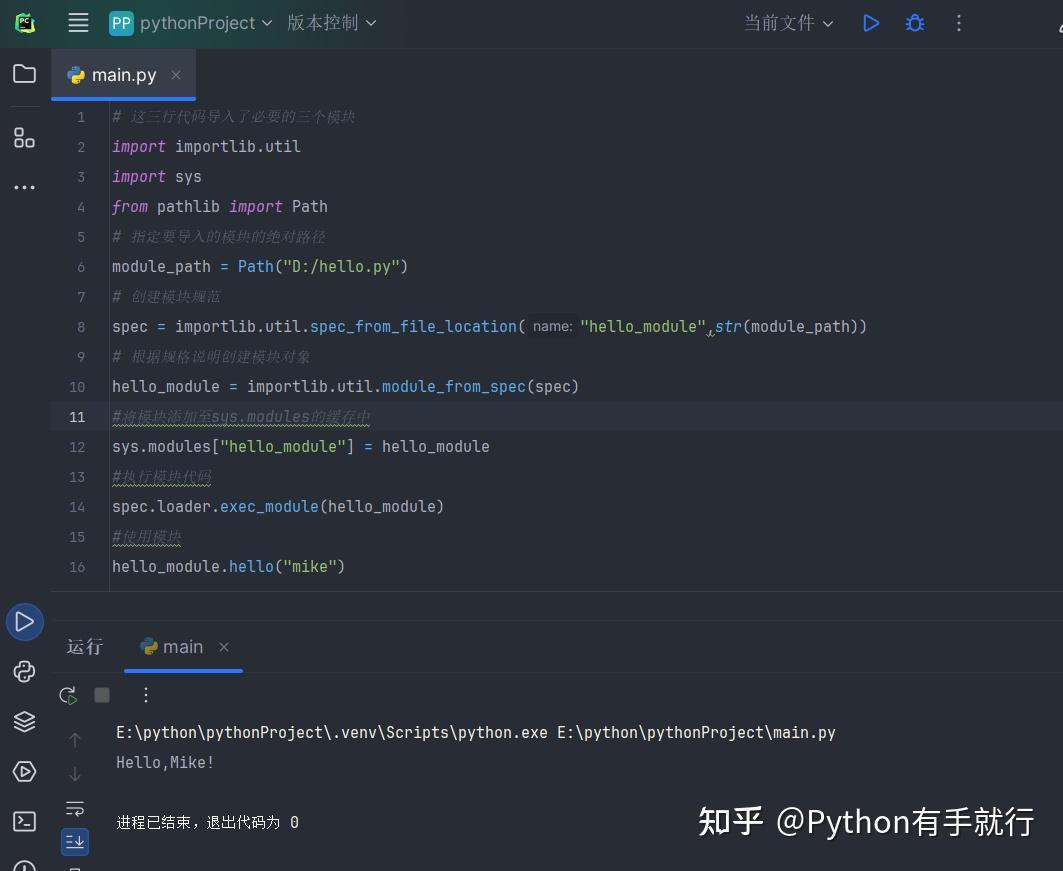Open the Run tool window

coord(25,621)
